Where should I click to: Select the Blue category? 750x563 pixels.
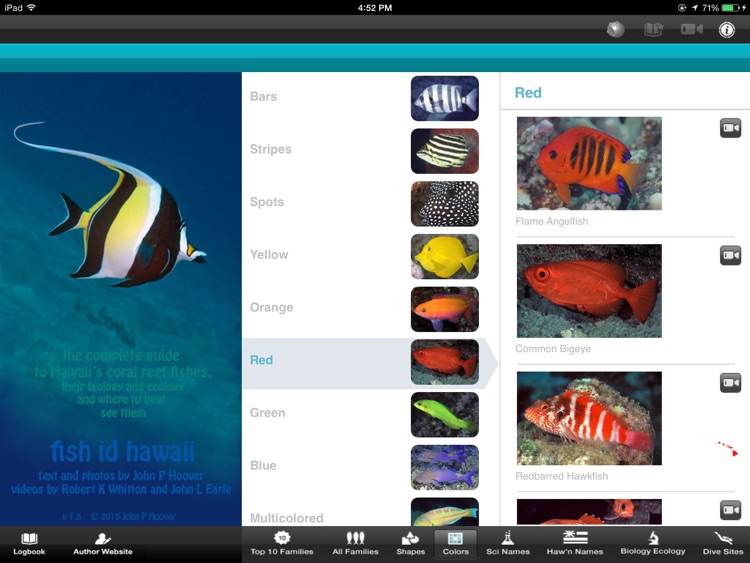pyautogui.click(x=371, y=467)
